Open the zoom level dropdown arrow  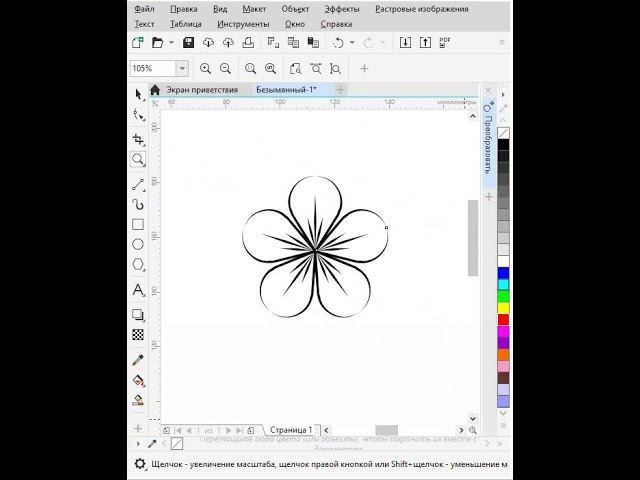[x=182, y=69]
